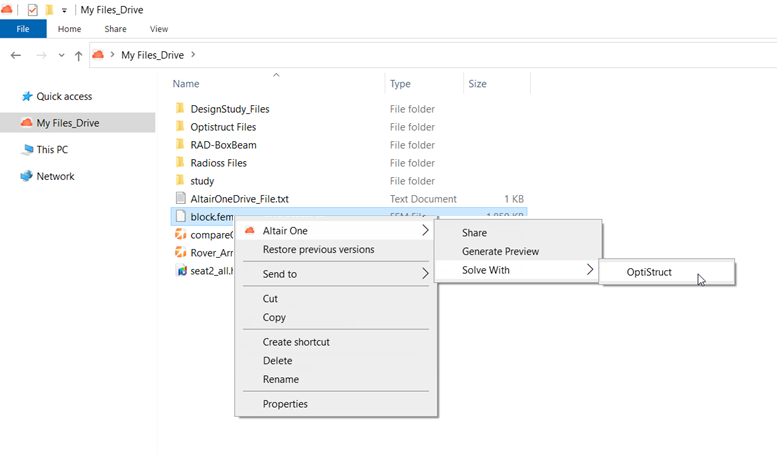Click the Properties checkmark icon in quick access toolbar
Image resolution: width=777 pixels, height=455 pixels.
coord(32,9)
